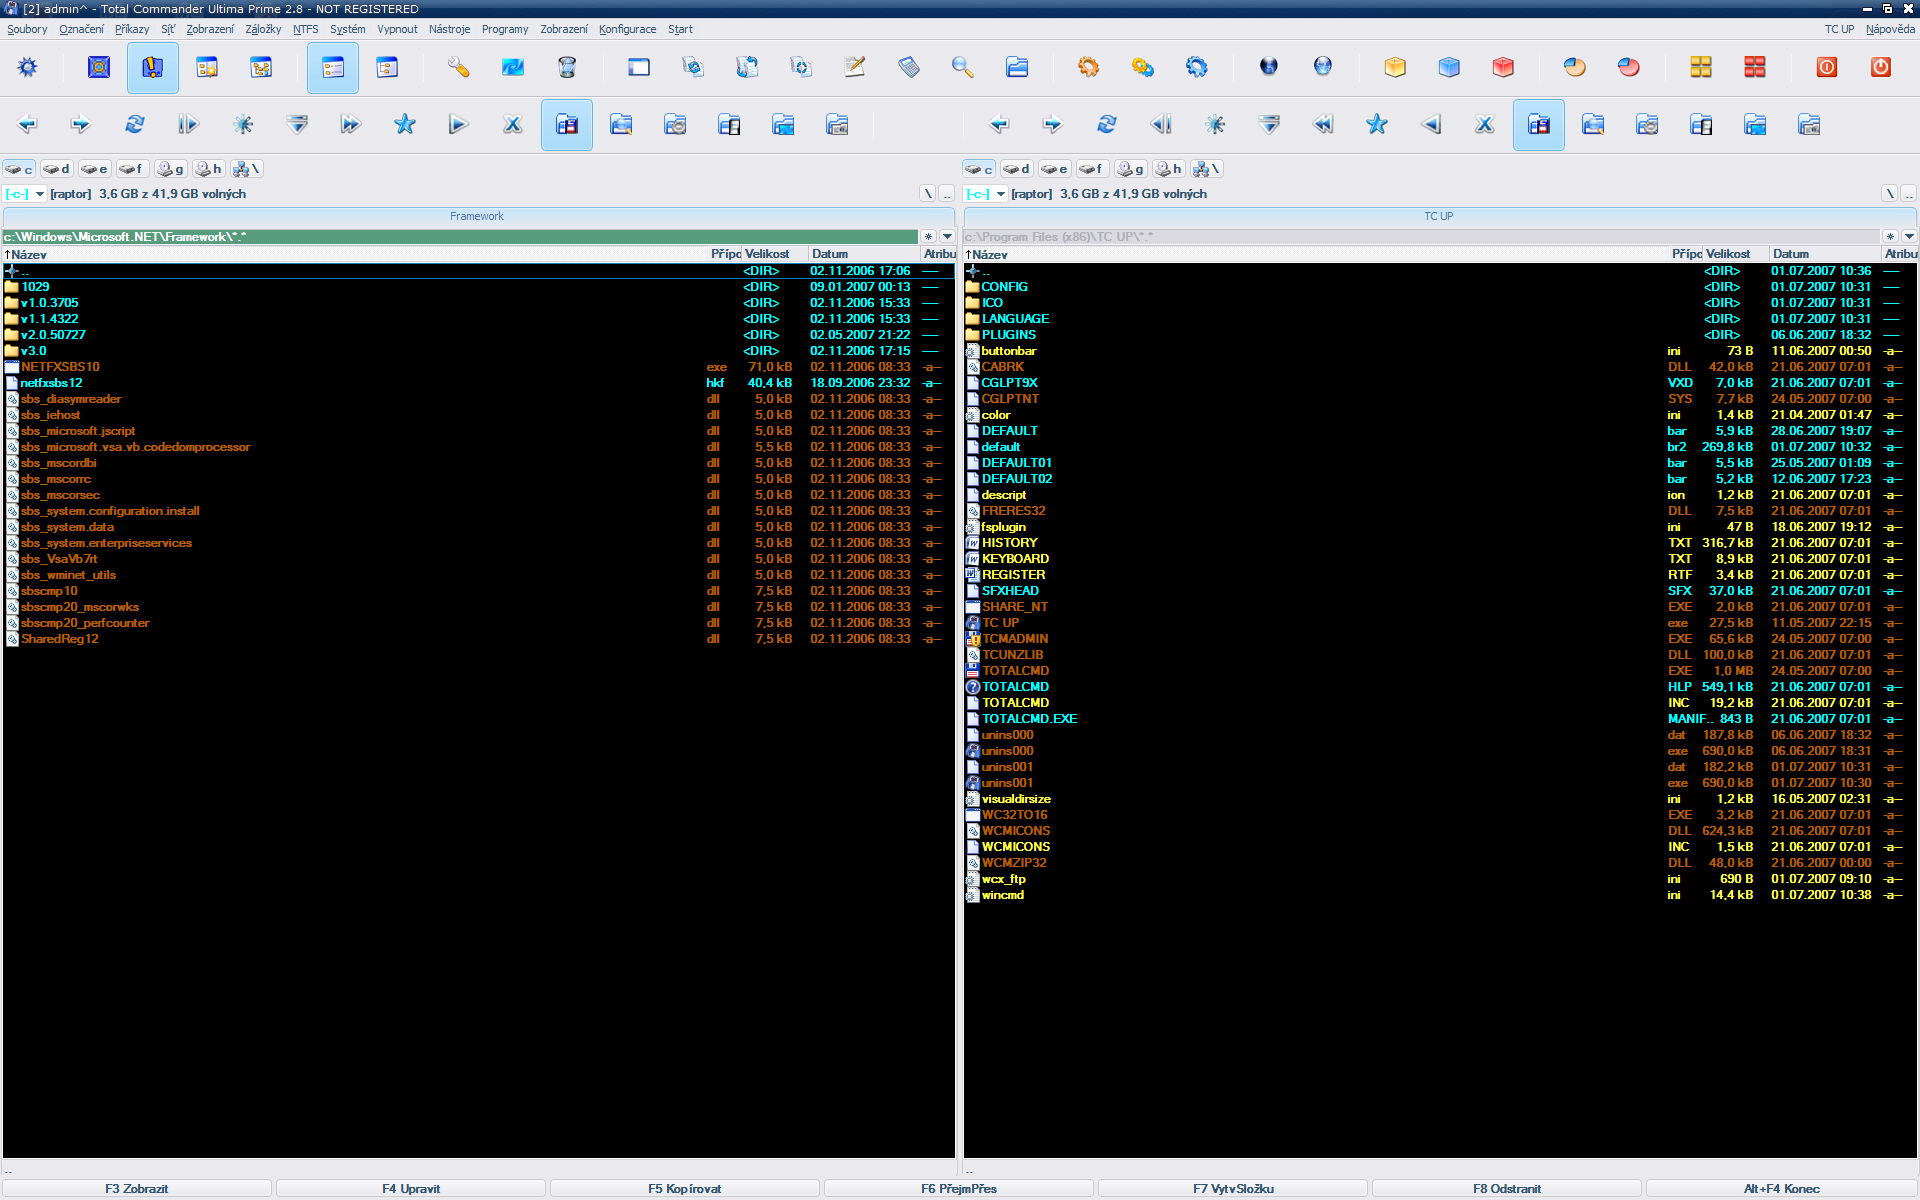Screen dimensions: 1920x1200
Task: Click the F8 Odstranit button
Action: coord(1507,1189)
